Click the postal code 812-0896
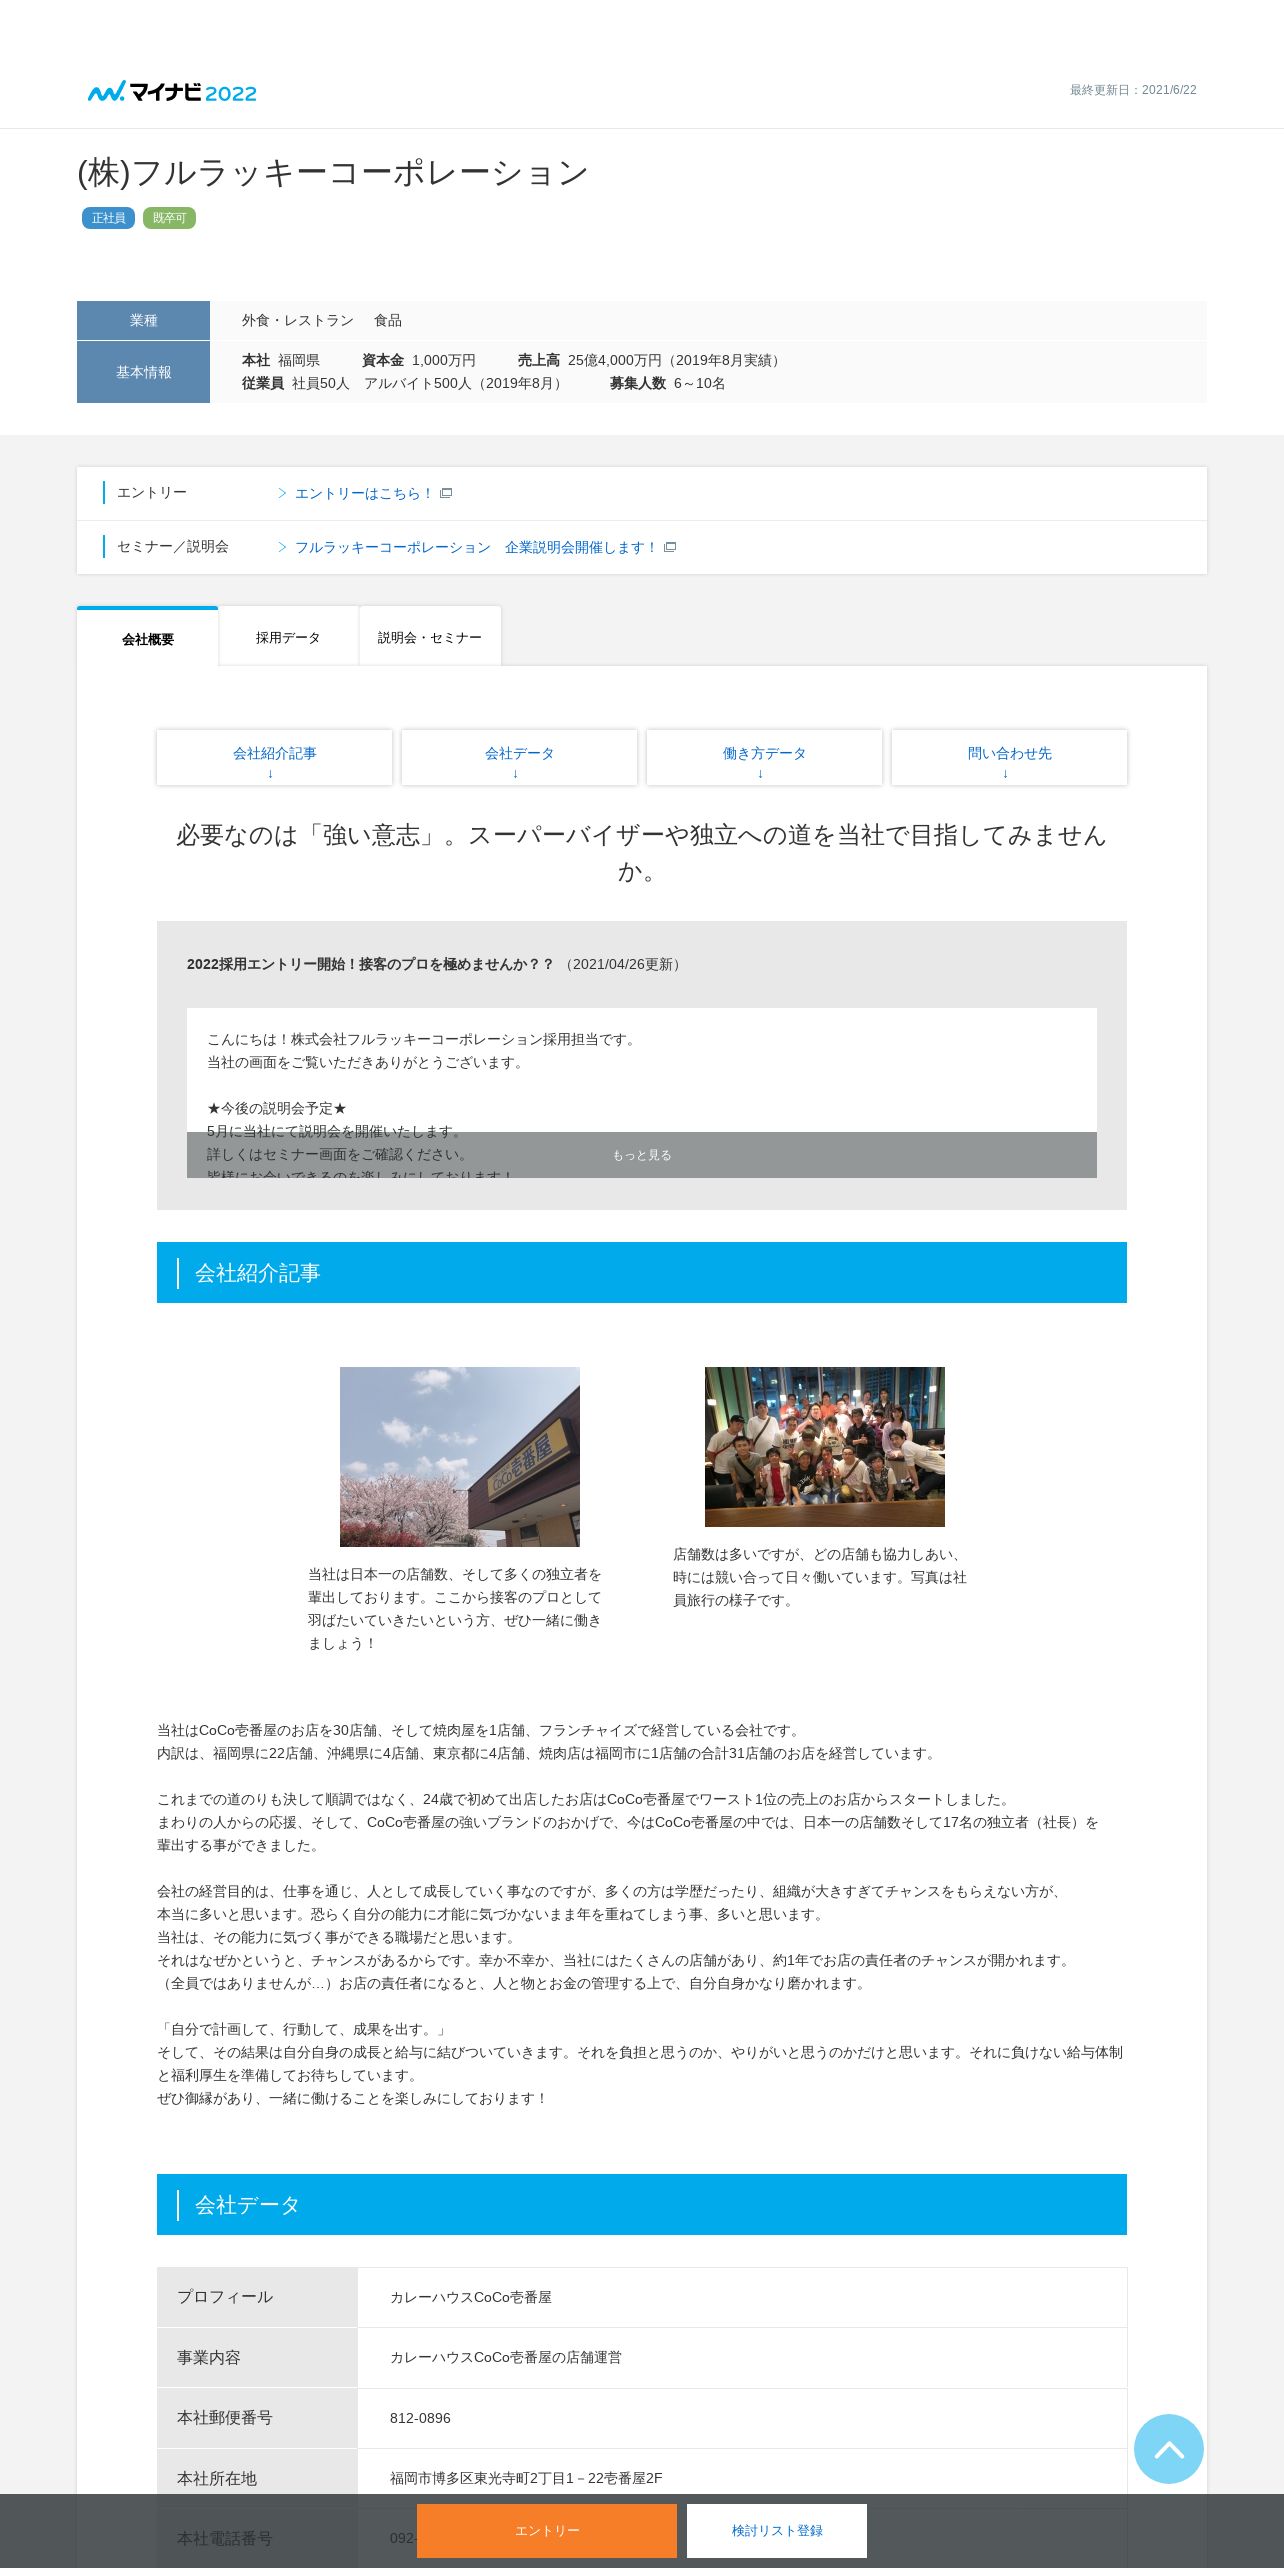The width and height of the screenshot is (1284, 2568). [420, 2418]
